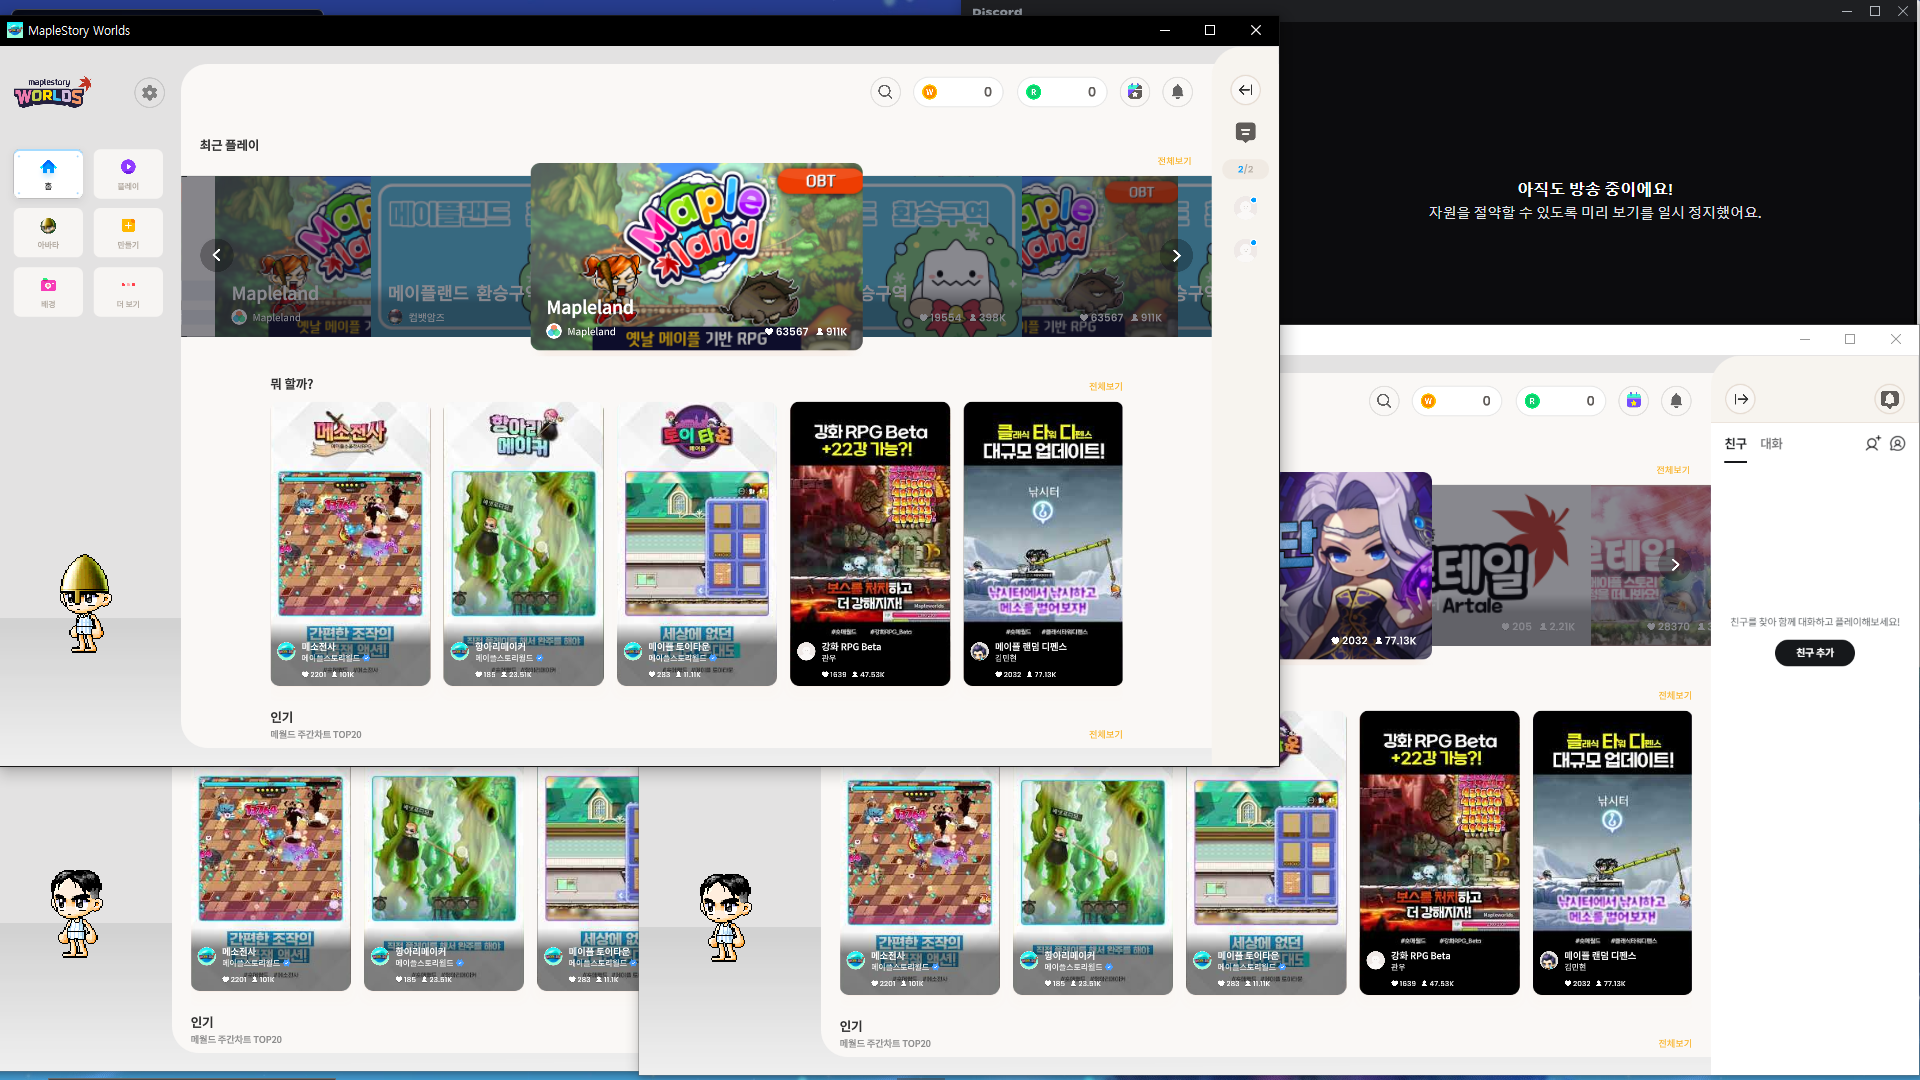Image resolution: width=1920 pixels, height=1080 pixels.
Task: Open the chat message icon in the right strip
Action: click(1245, 132)
